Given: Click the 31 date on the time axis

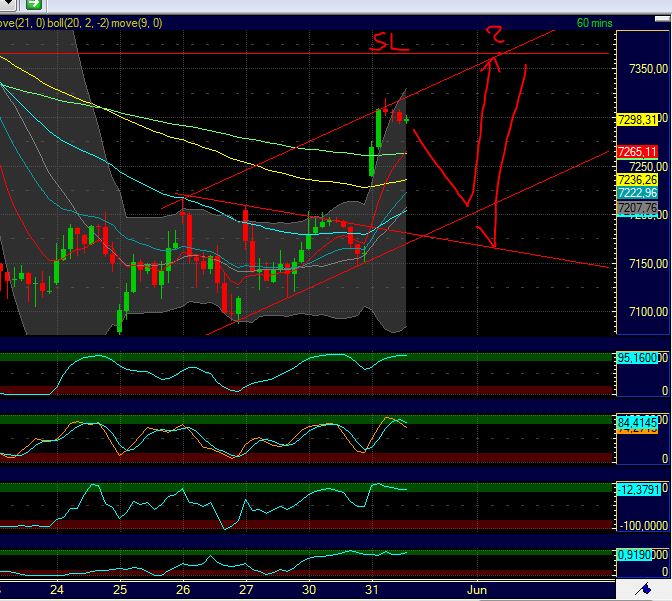Looking at the screenshot, I should pyautogui.click(x=372, y=590).
